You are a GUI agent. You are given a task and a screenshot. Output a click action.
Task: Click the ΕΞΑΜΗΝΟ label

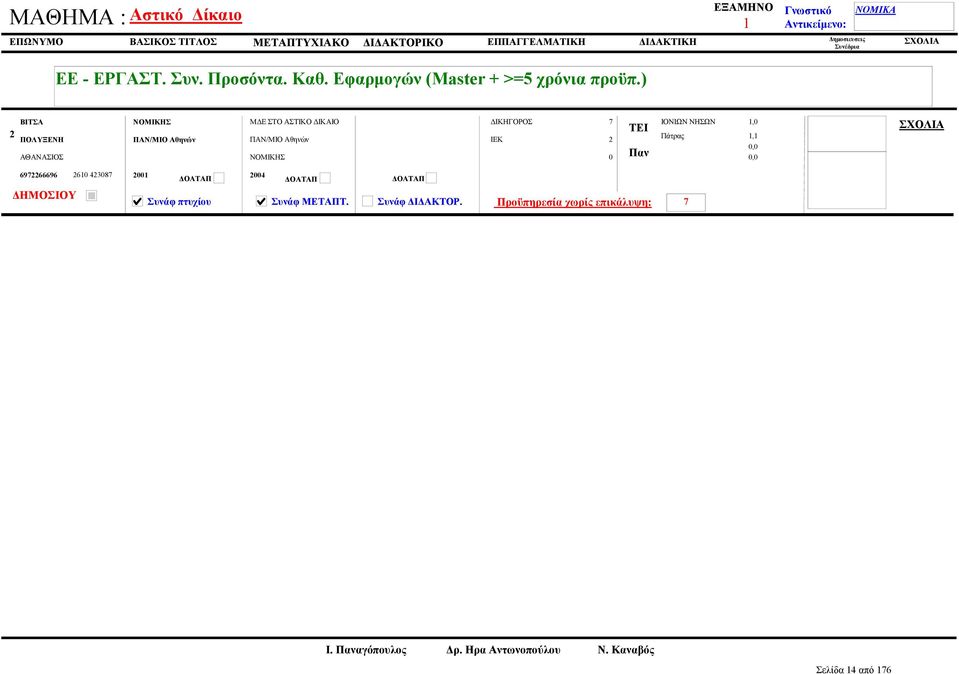coord(743,7)
